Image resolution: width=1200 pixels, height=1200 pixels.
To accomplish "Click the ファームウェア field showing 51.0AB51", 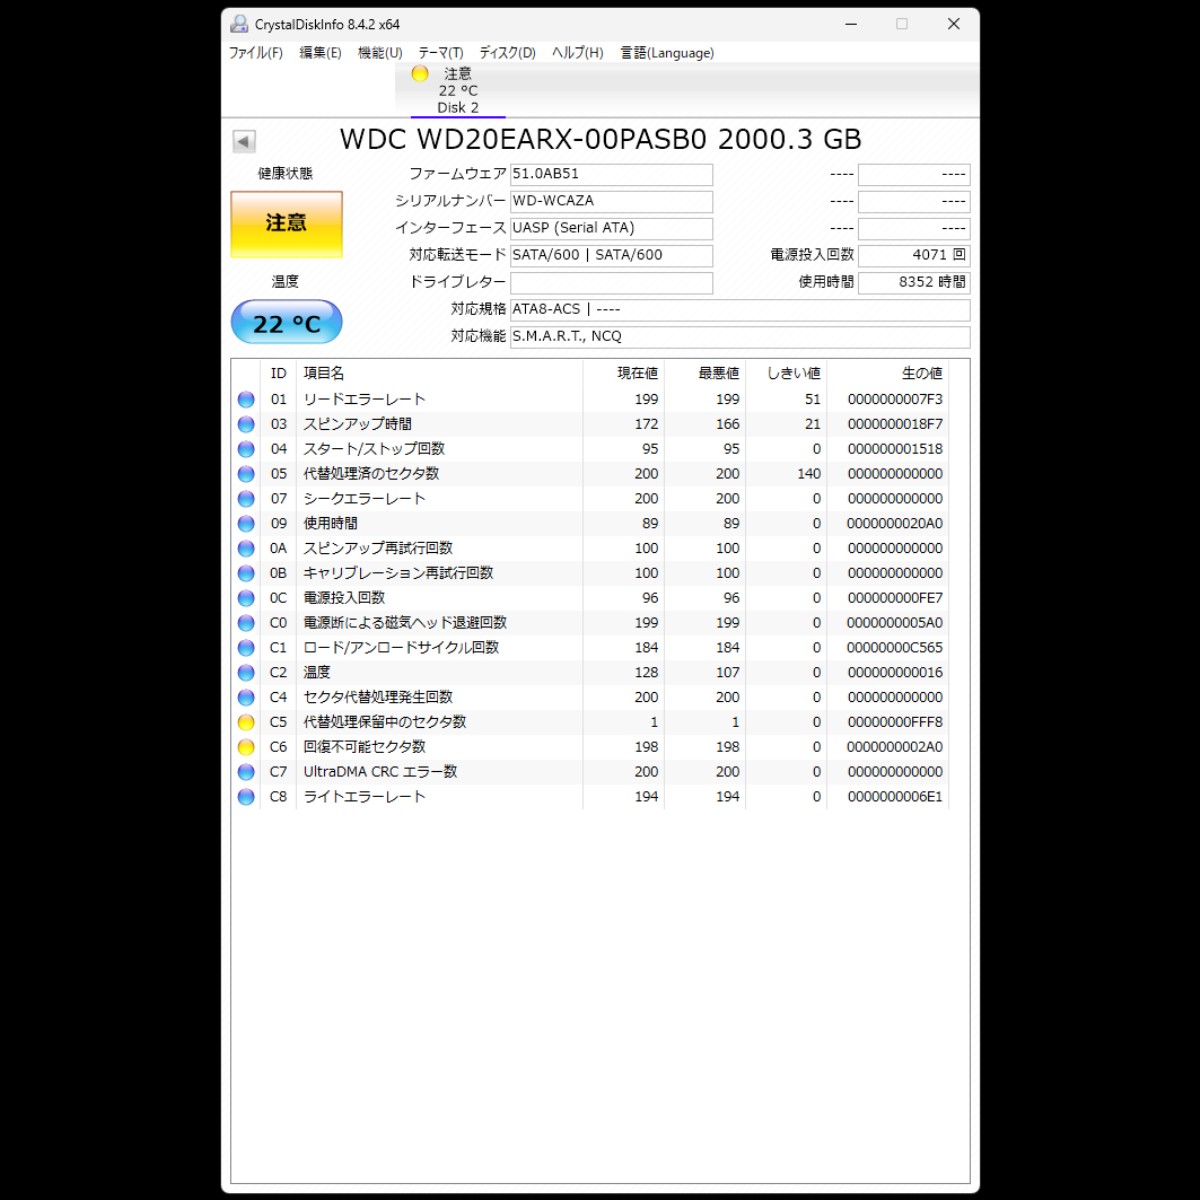I will point(611,174).
